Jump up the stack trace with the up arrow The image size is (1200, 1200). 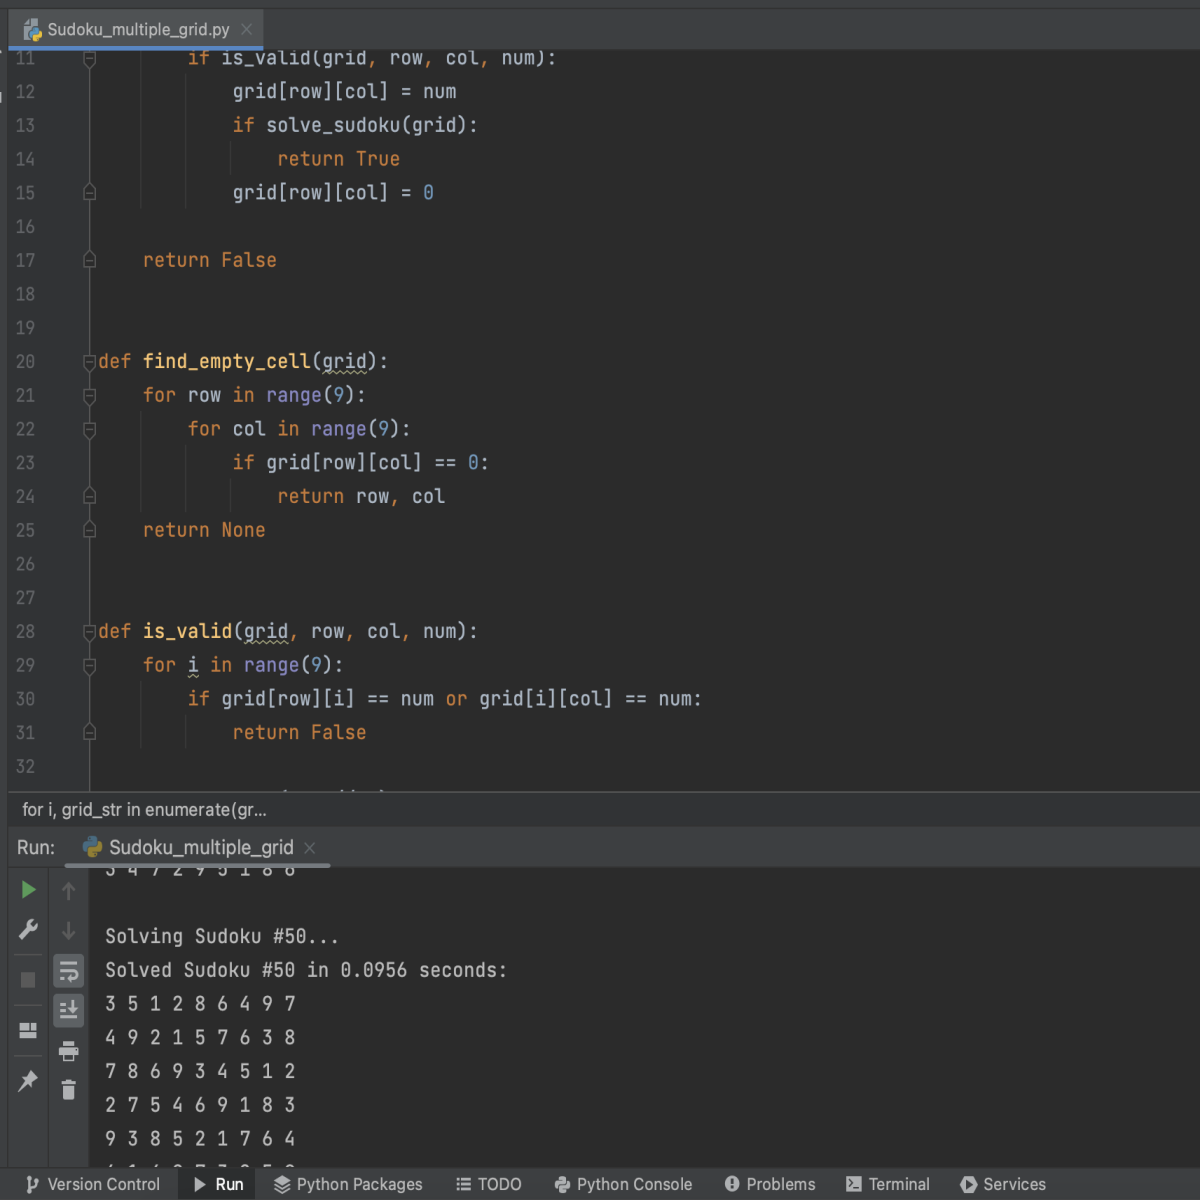68,891
